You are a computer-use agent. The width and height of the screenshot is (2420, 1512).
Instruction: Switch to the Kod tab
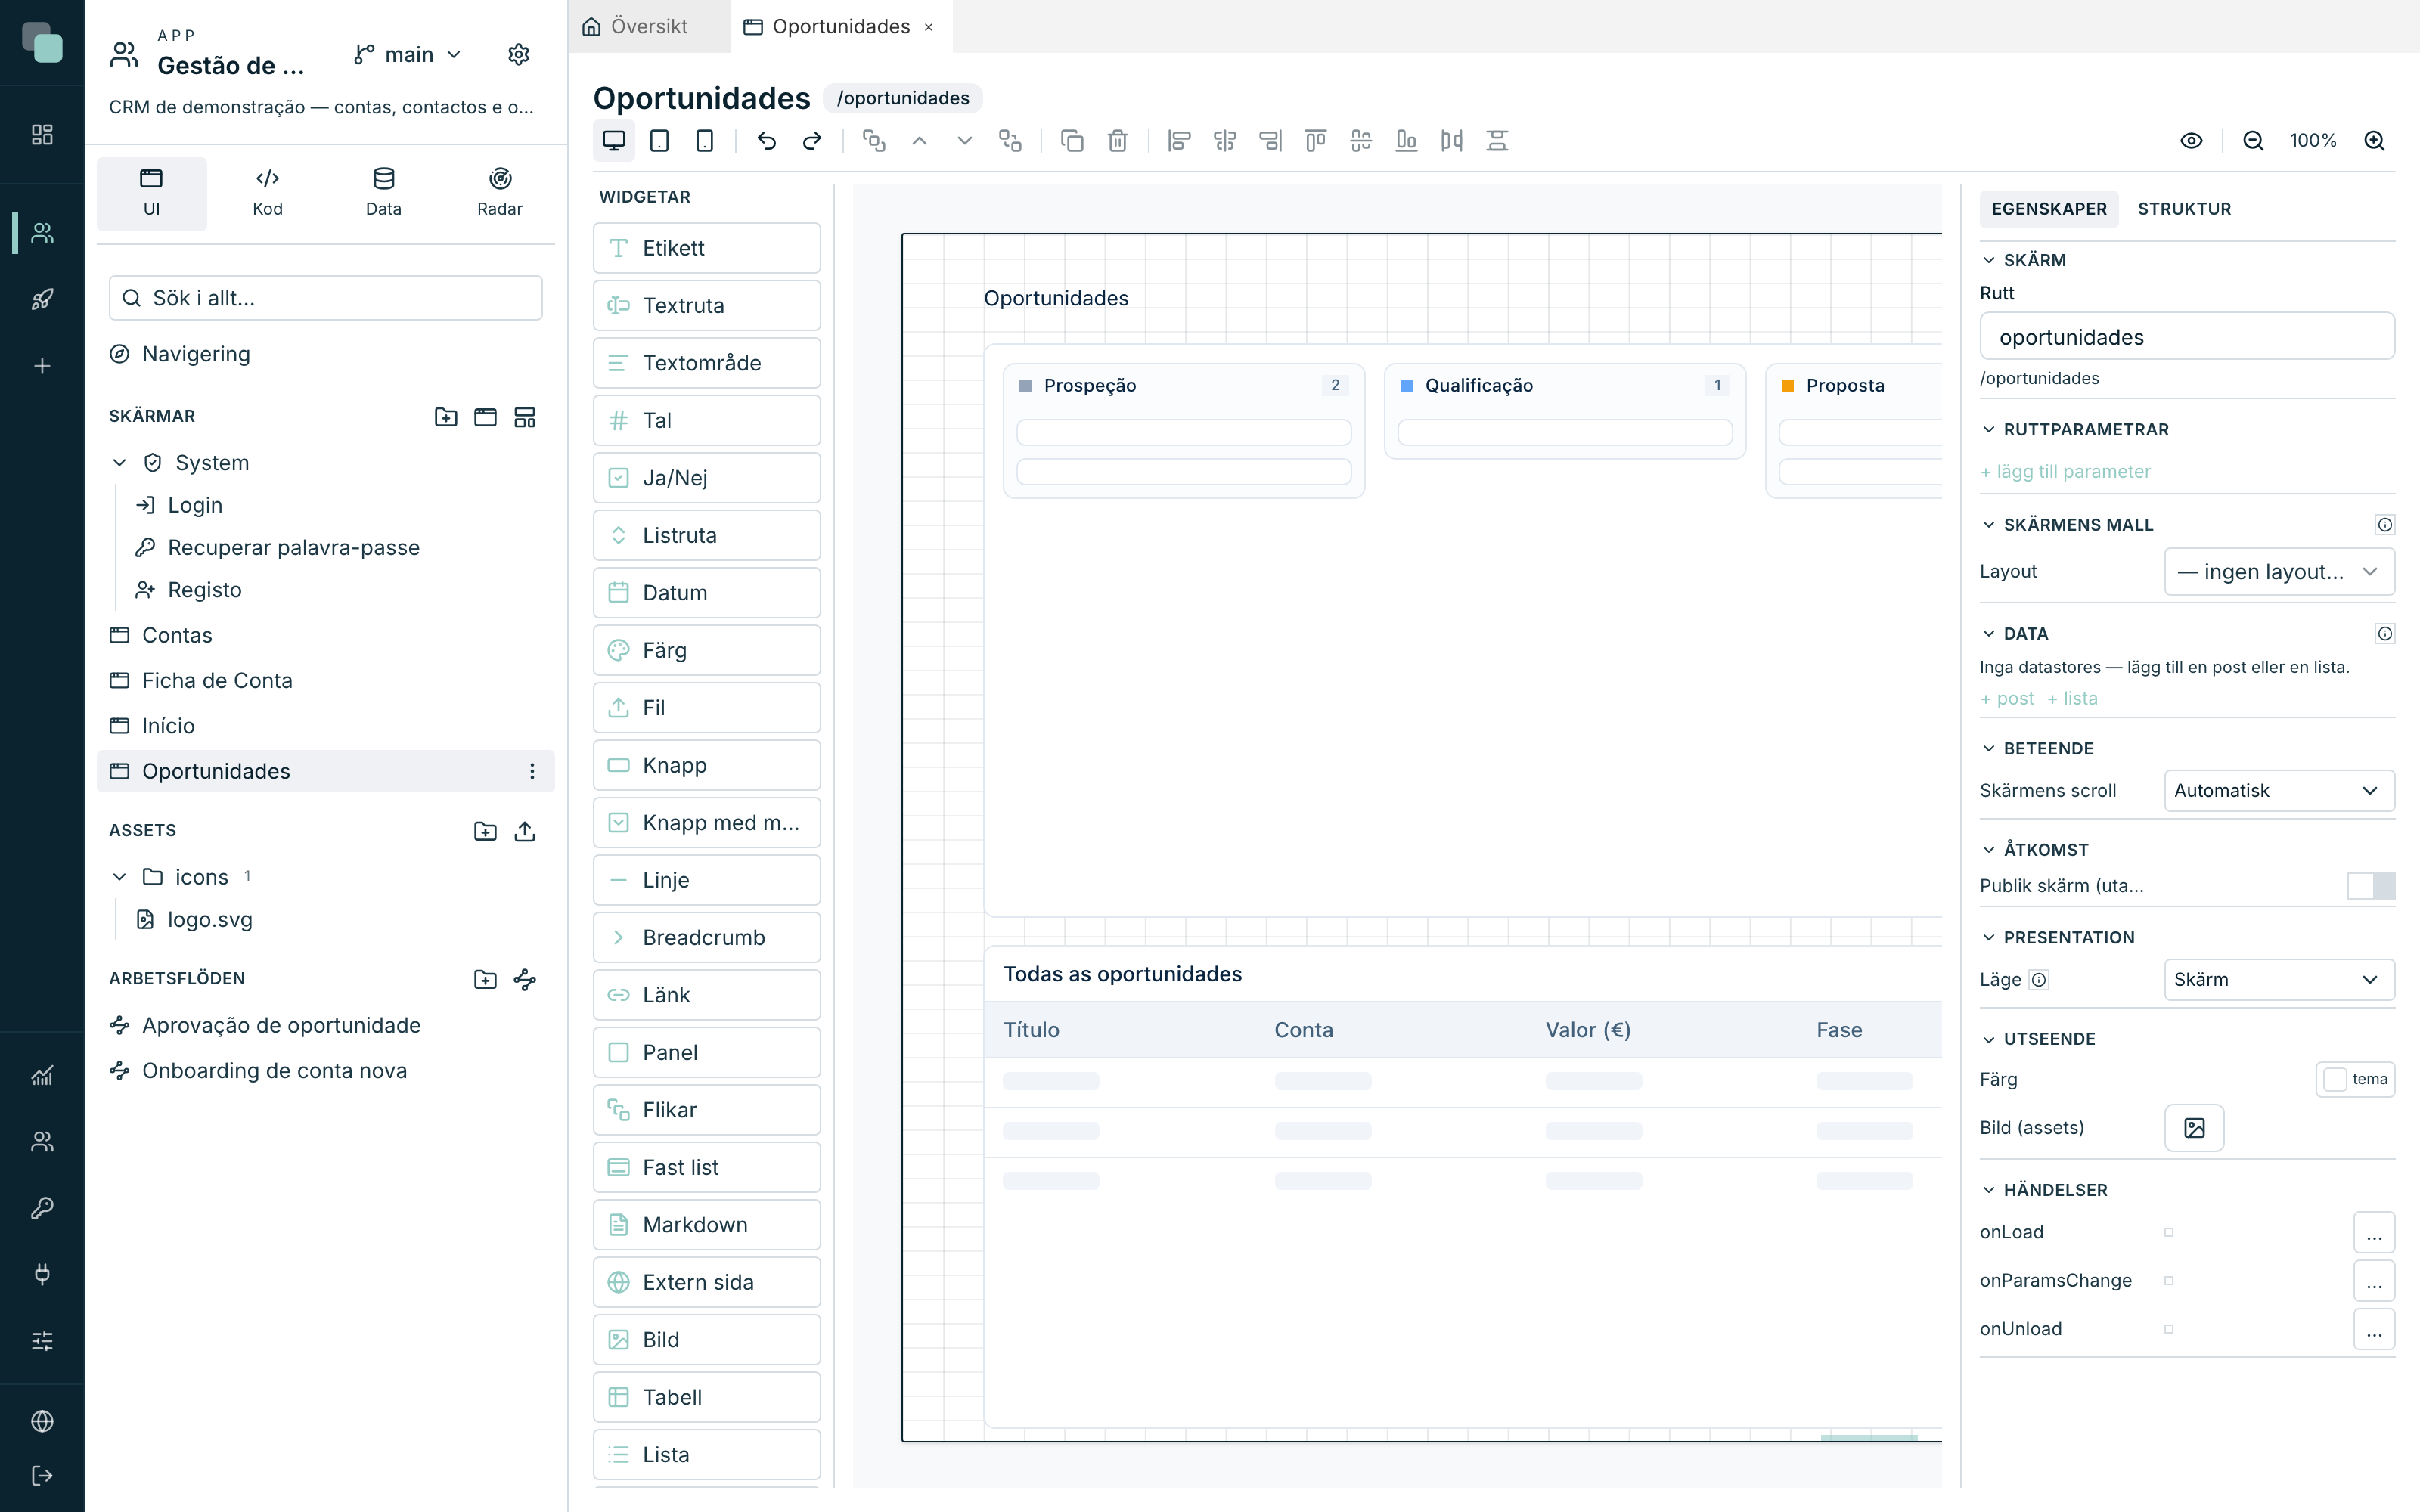pos(267,193)
